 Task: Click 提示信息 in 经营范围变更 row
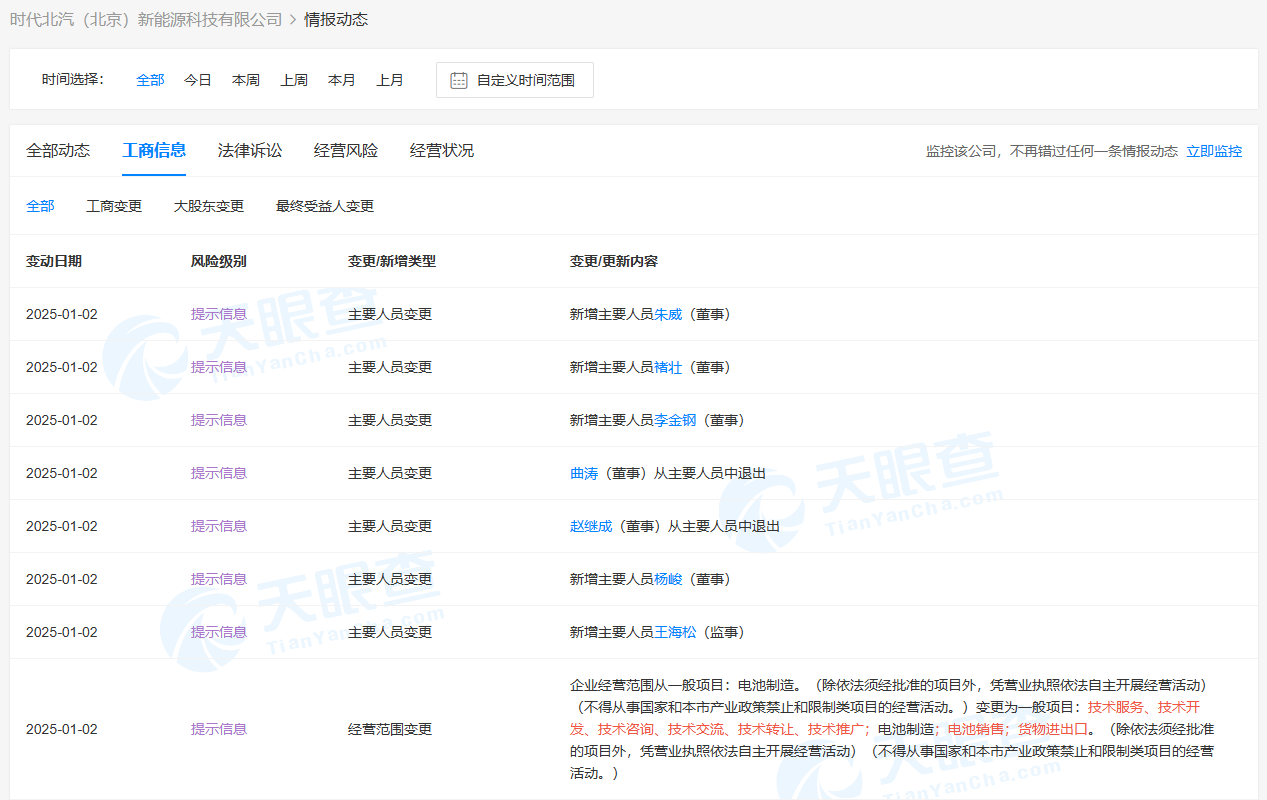click(219, 729)
